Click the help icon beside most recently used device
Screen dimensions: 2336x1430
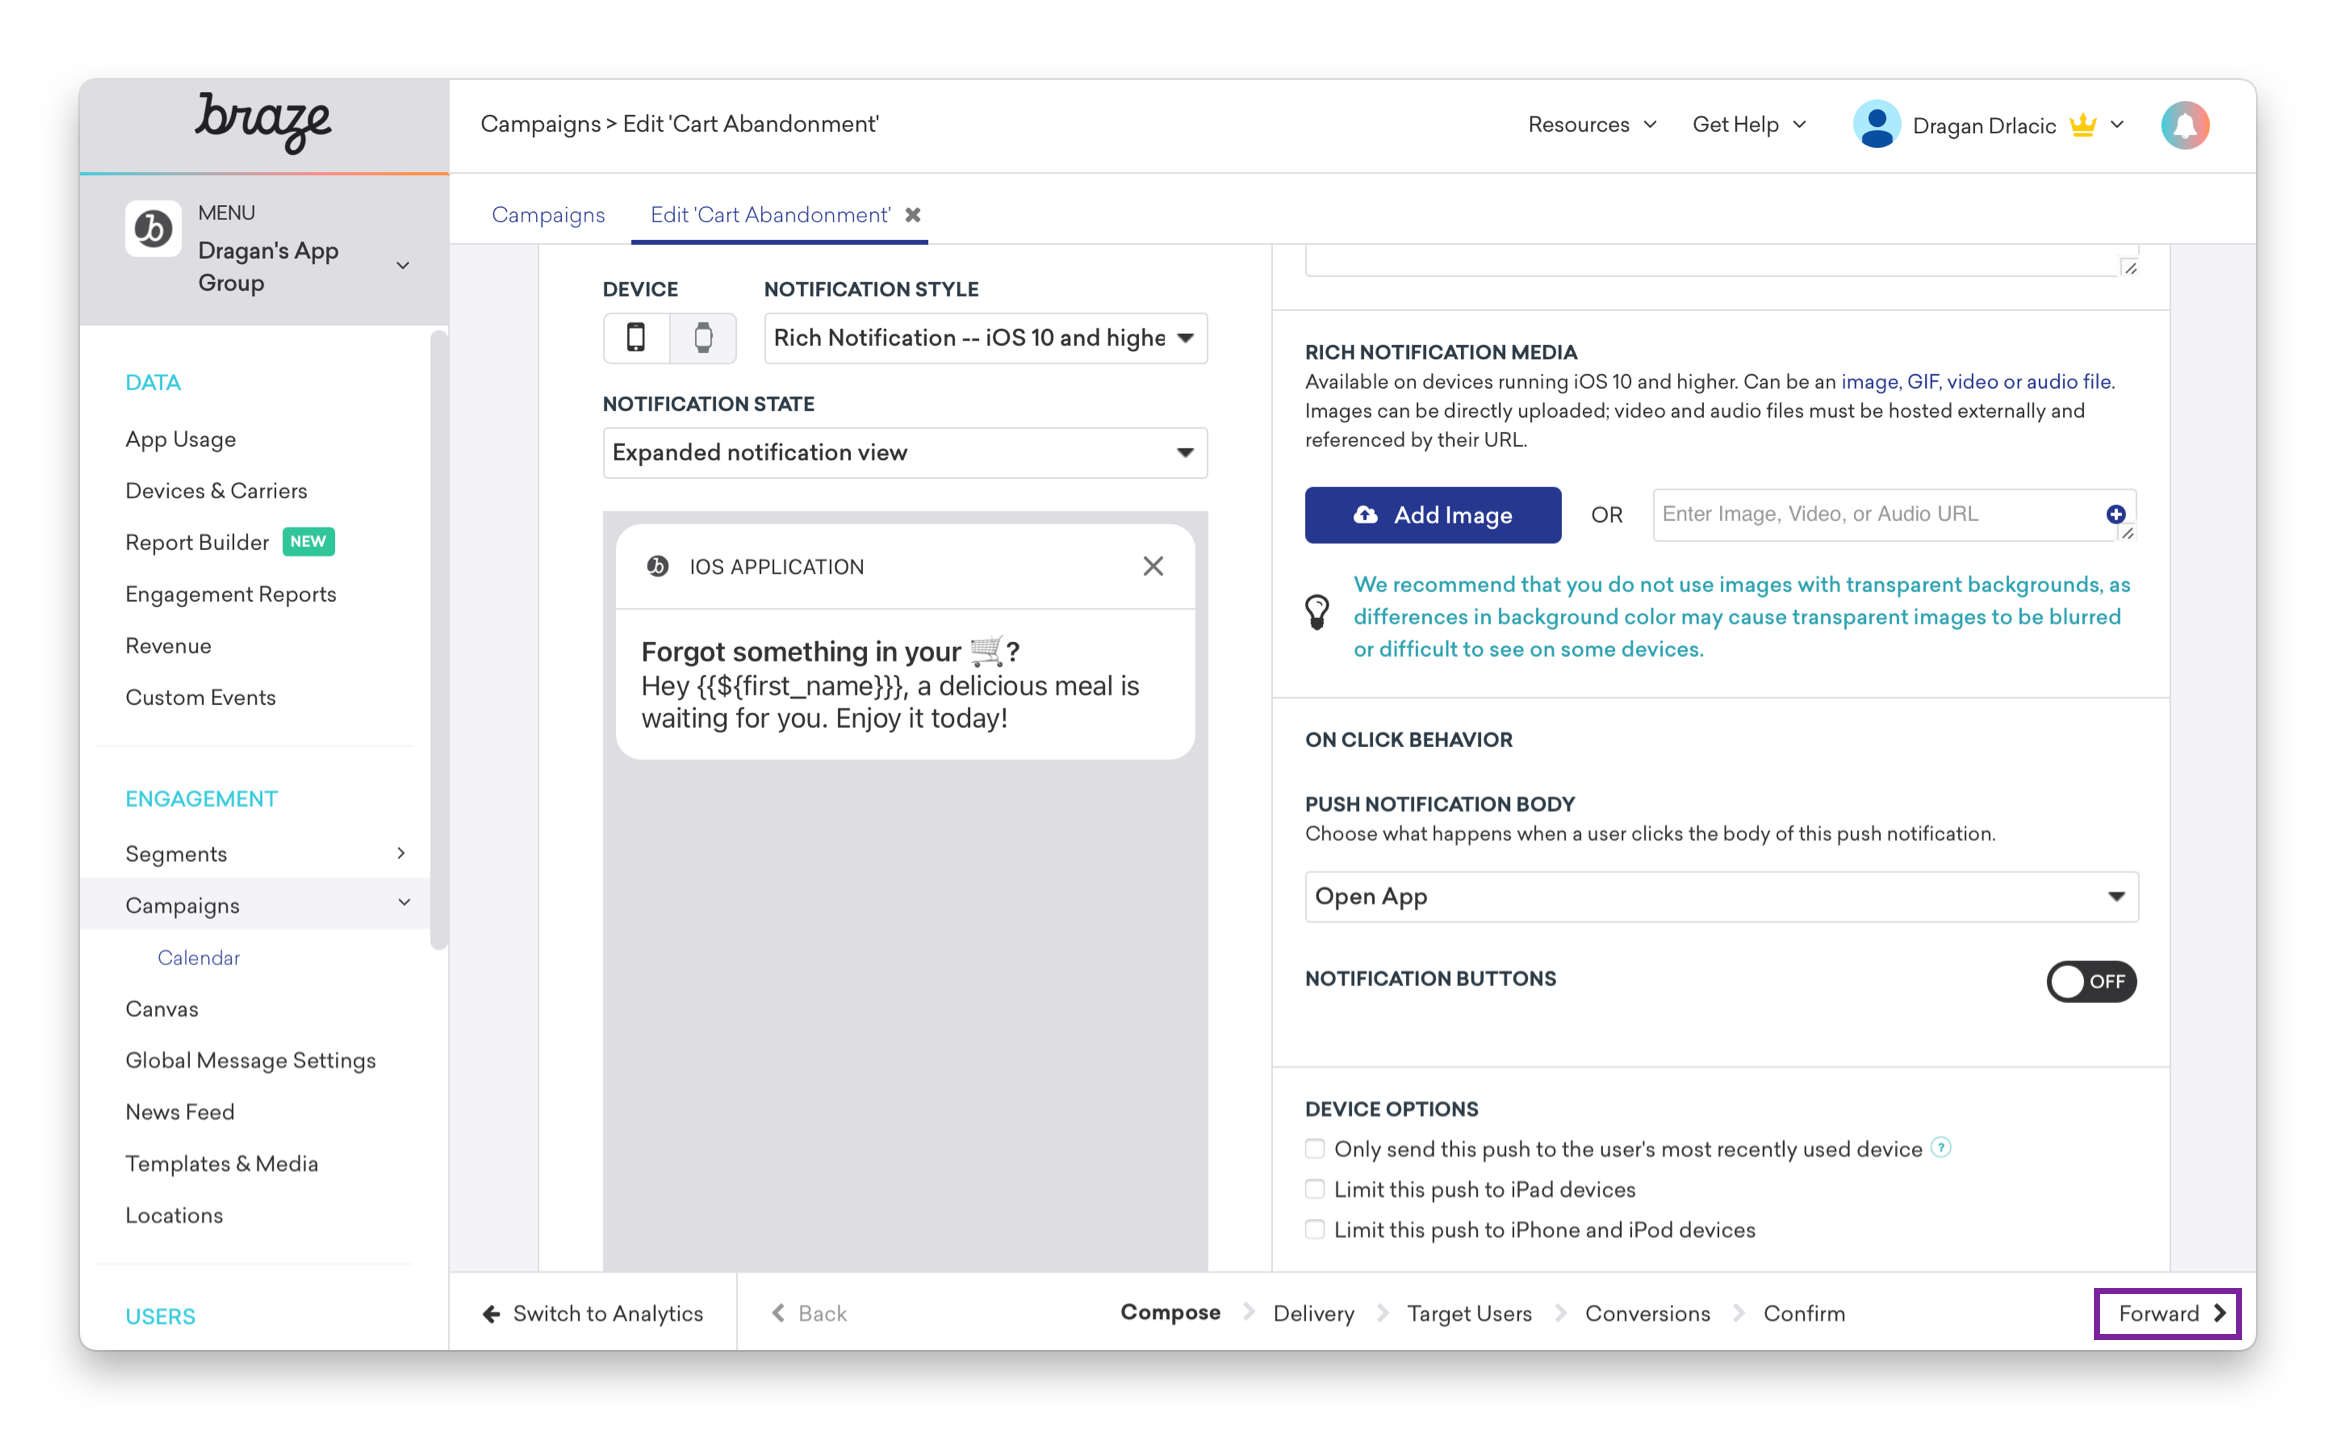1941,1147
